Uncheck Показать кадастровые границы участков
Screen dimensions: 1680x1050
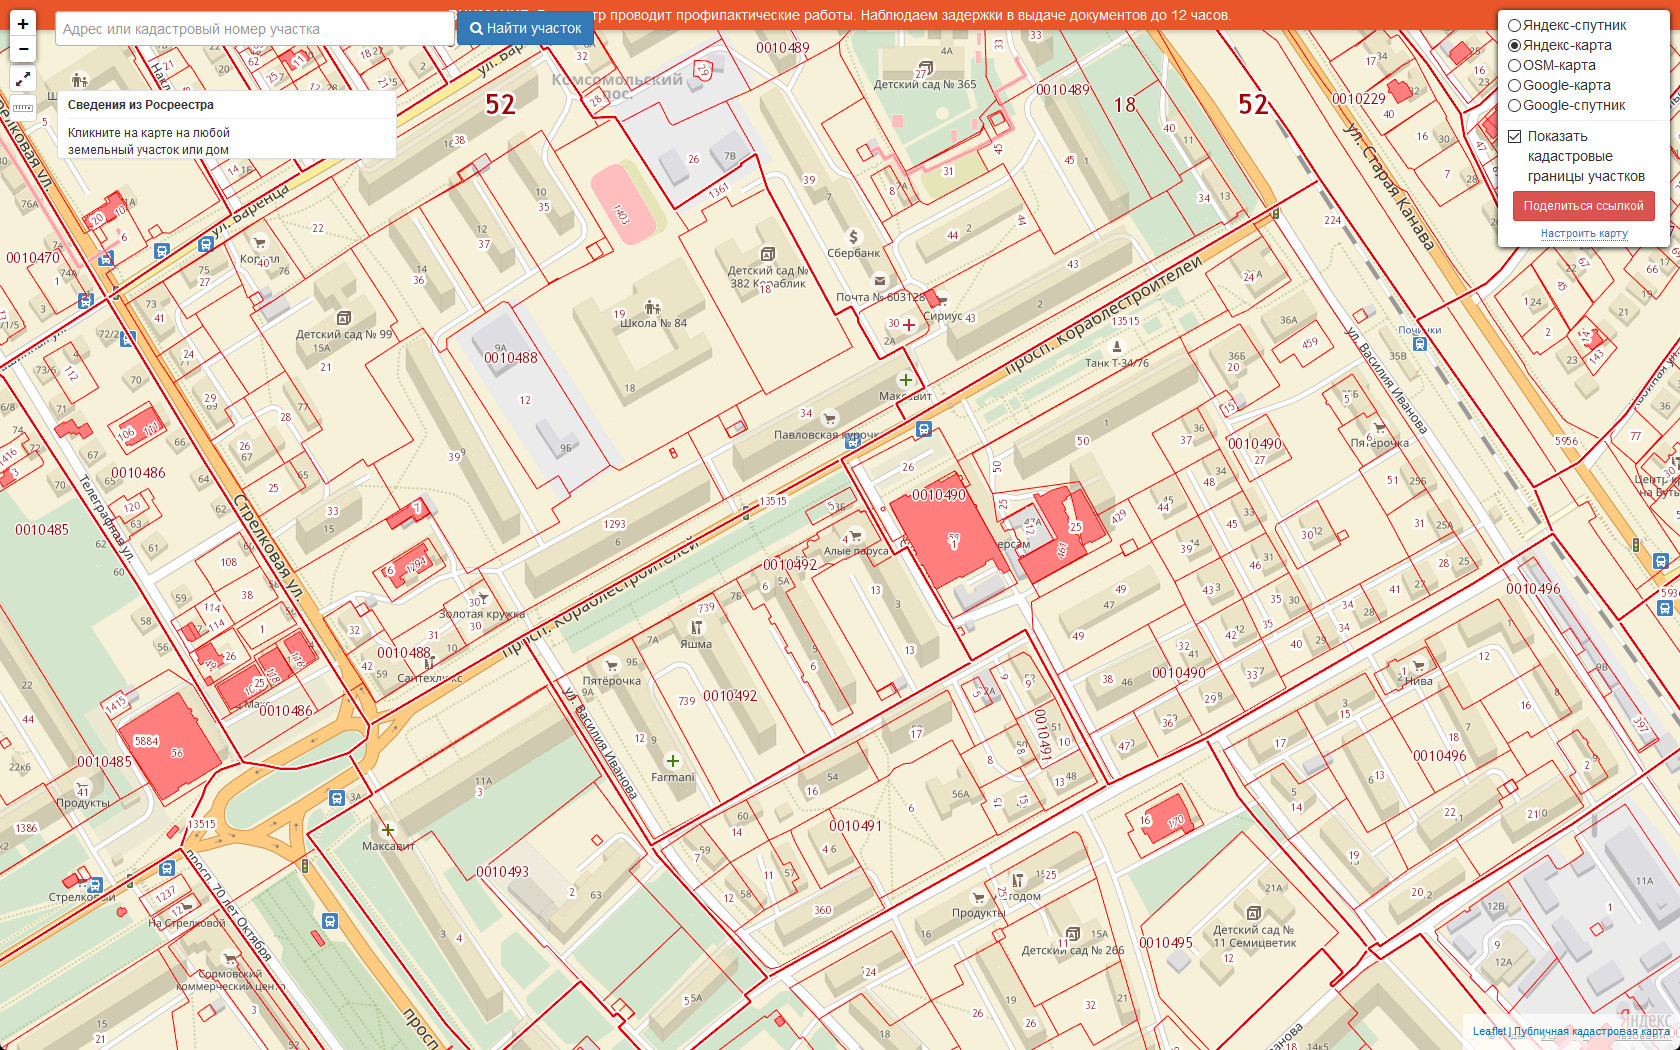pyautogui.click(x=1515, y=137)
